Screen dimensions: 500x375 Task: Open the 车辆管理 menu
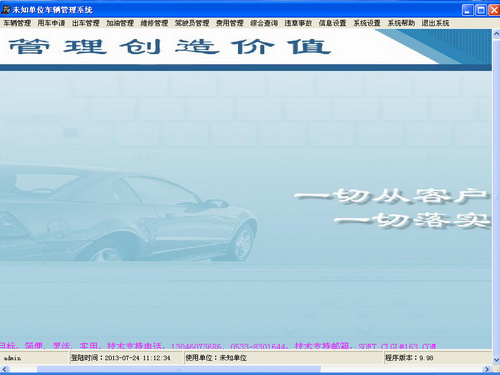tap(17, 23)
